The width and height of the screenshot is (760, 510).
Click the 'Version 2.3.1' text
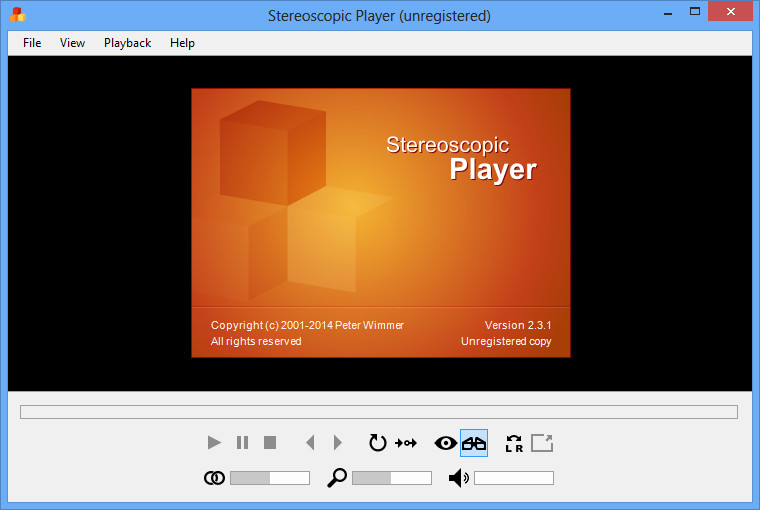click(x=518, y=325)
